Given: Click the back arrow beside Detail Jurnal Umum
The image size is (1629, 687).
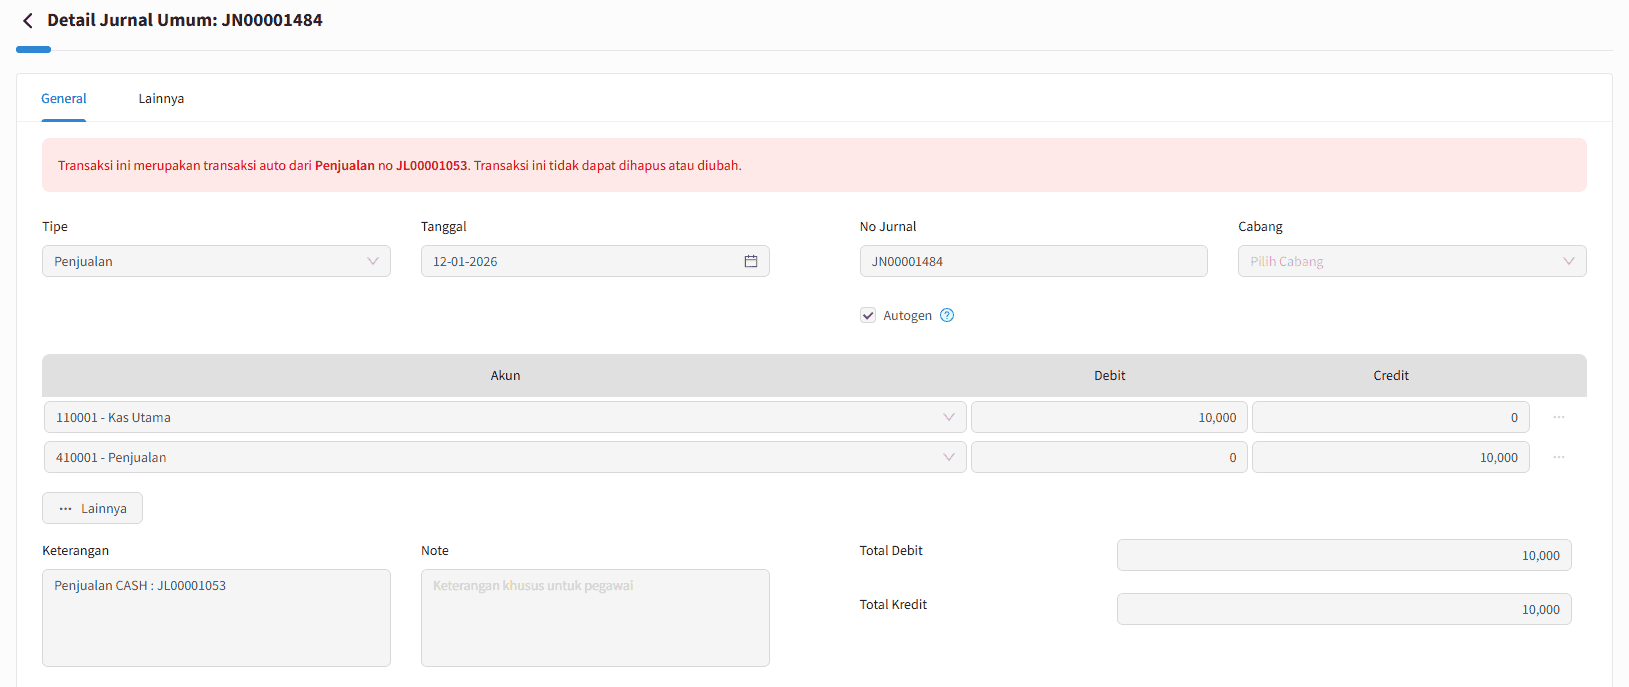Looking at the screenshot, I should 27,21.
